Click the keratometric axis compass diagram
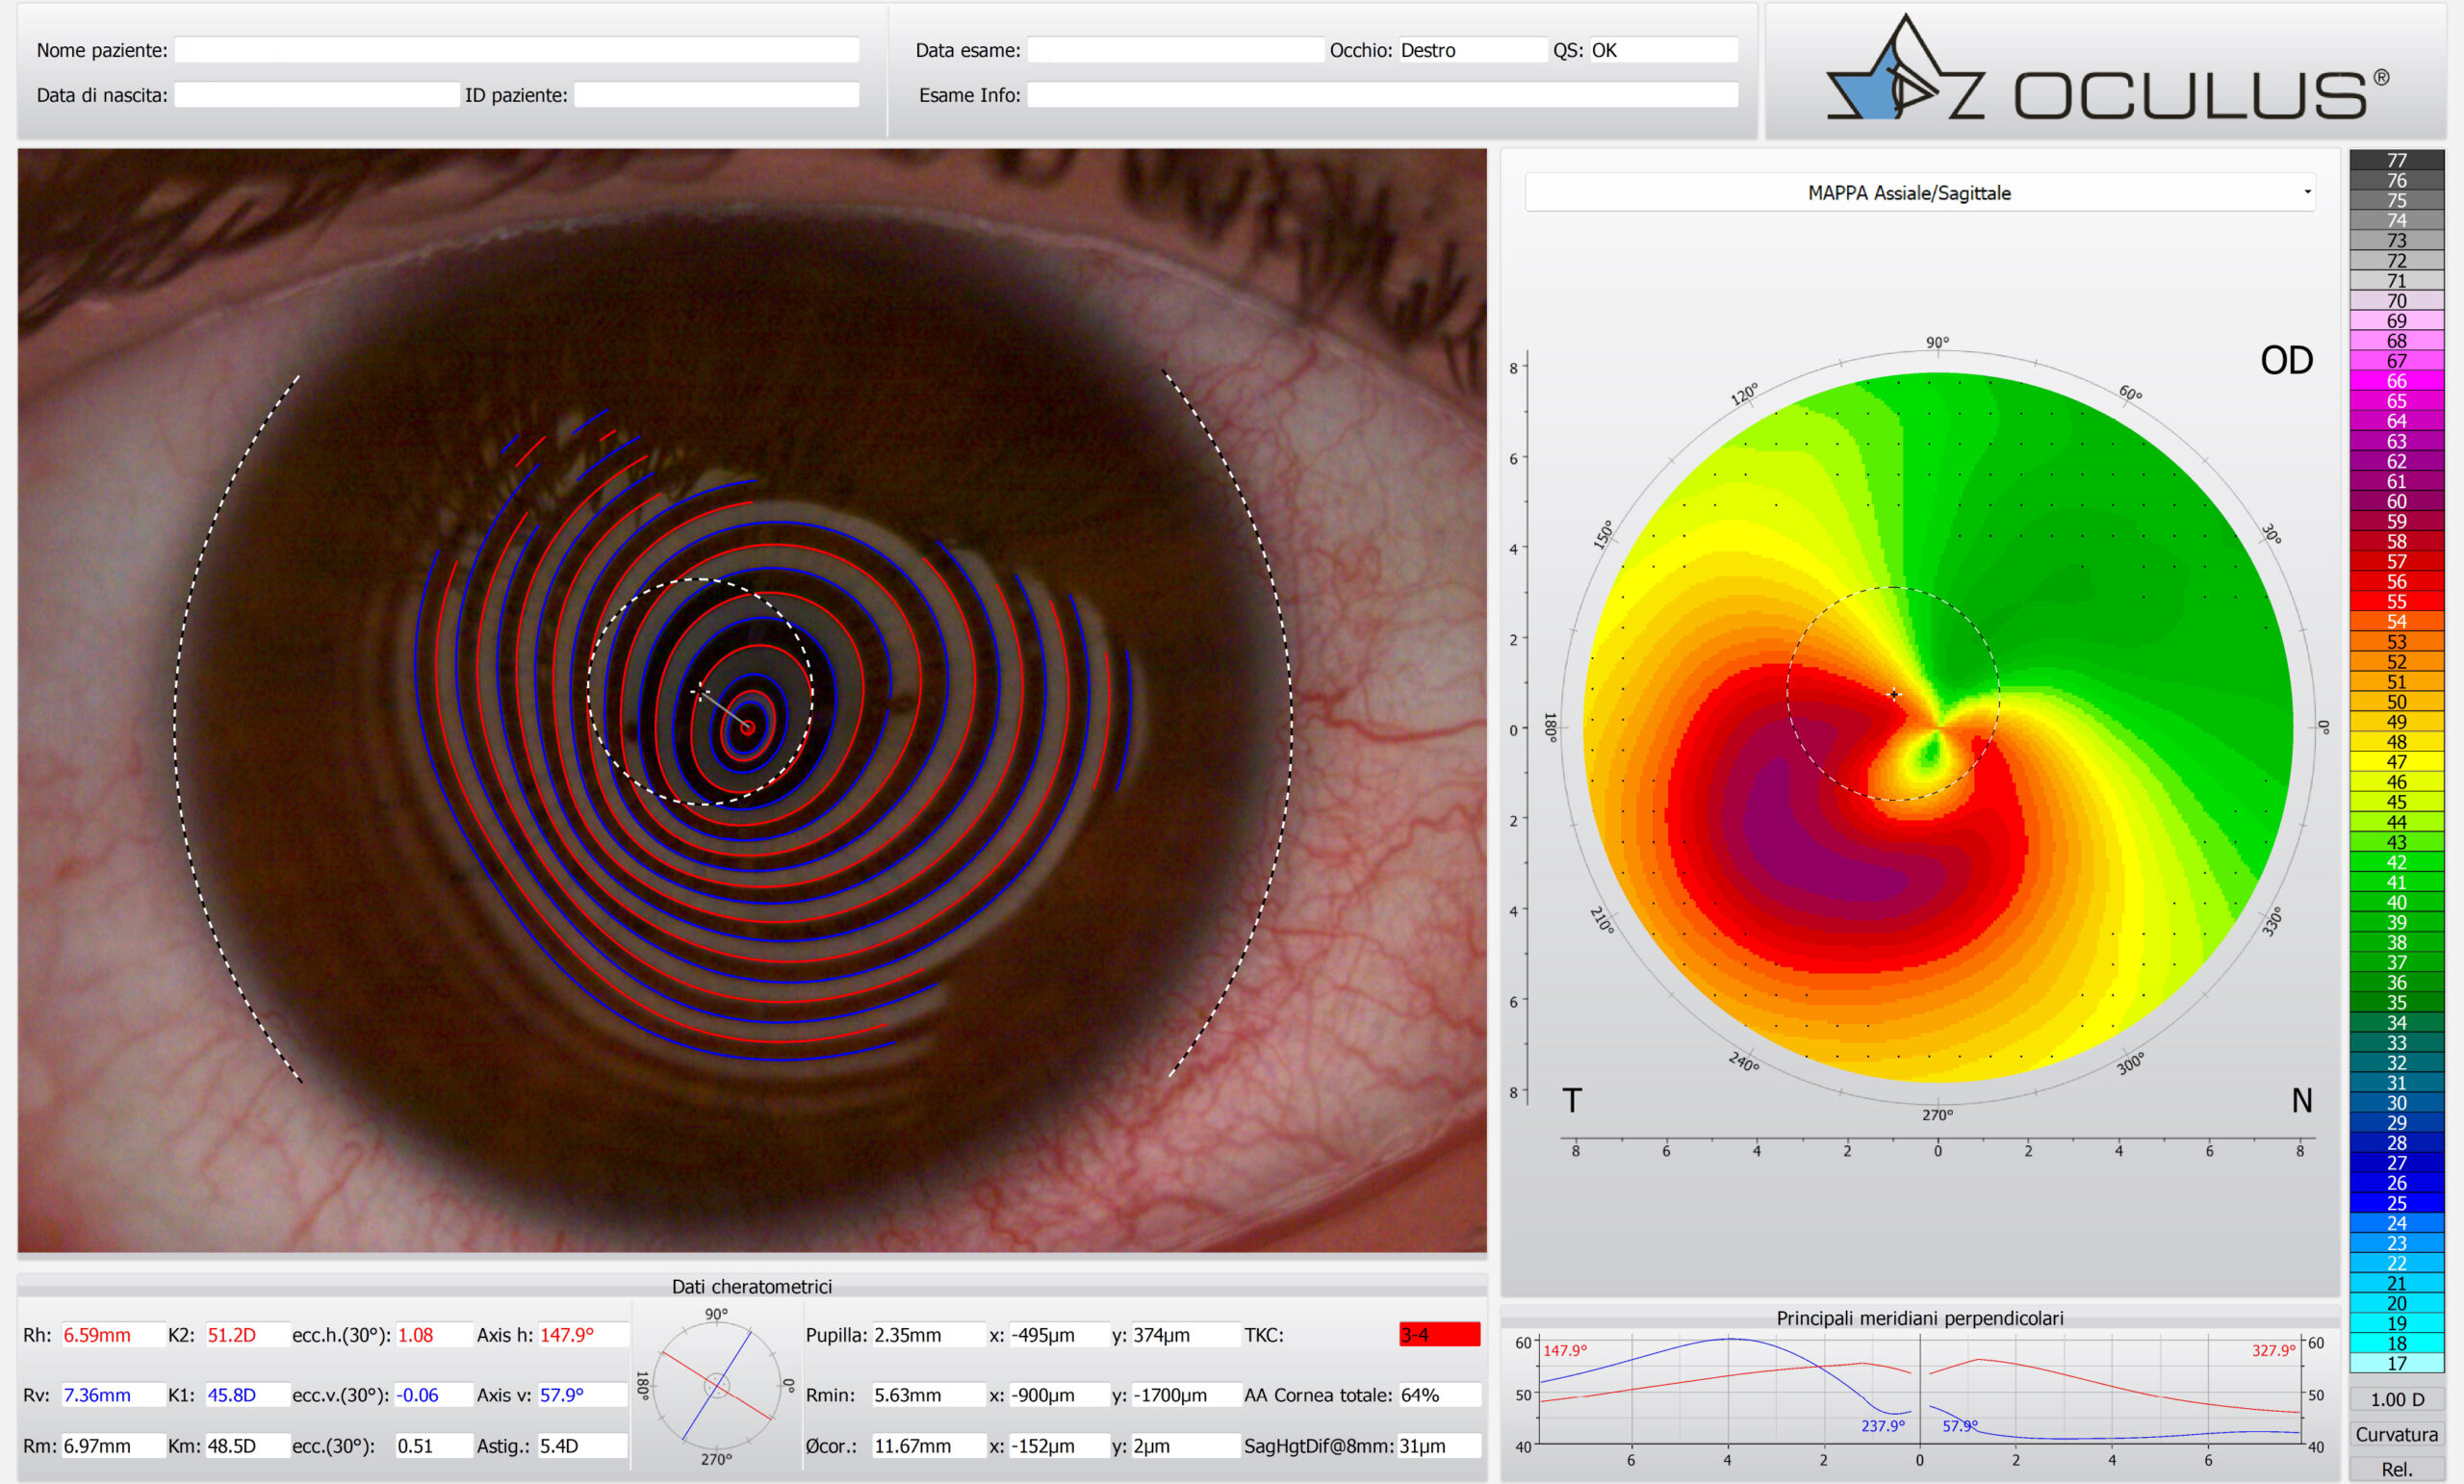This screenshot has height=1484, width=2464. 716,1385
